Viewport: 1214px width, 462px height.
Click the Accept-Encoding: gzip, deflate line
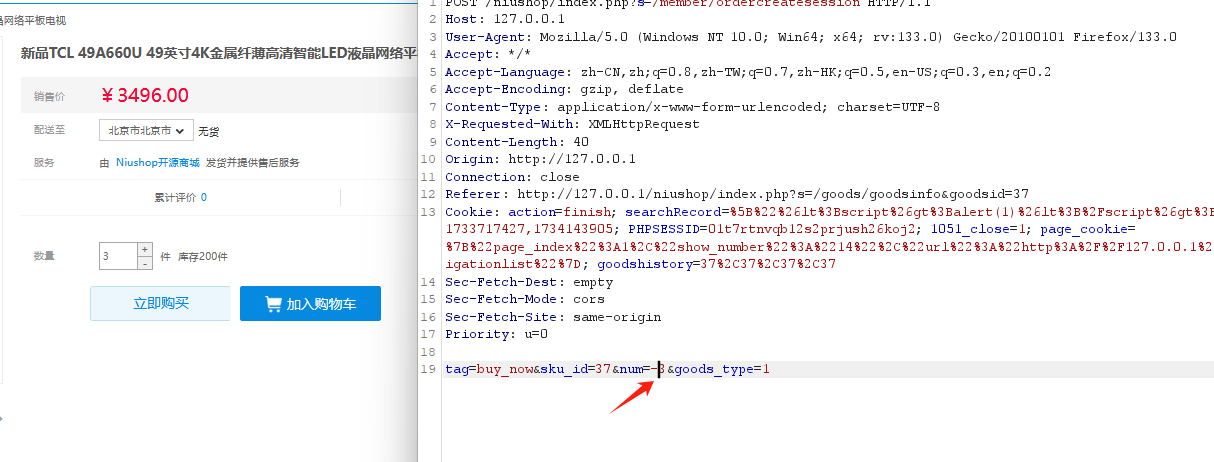[x=564, y=89]
